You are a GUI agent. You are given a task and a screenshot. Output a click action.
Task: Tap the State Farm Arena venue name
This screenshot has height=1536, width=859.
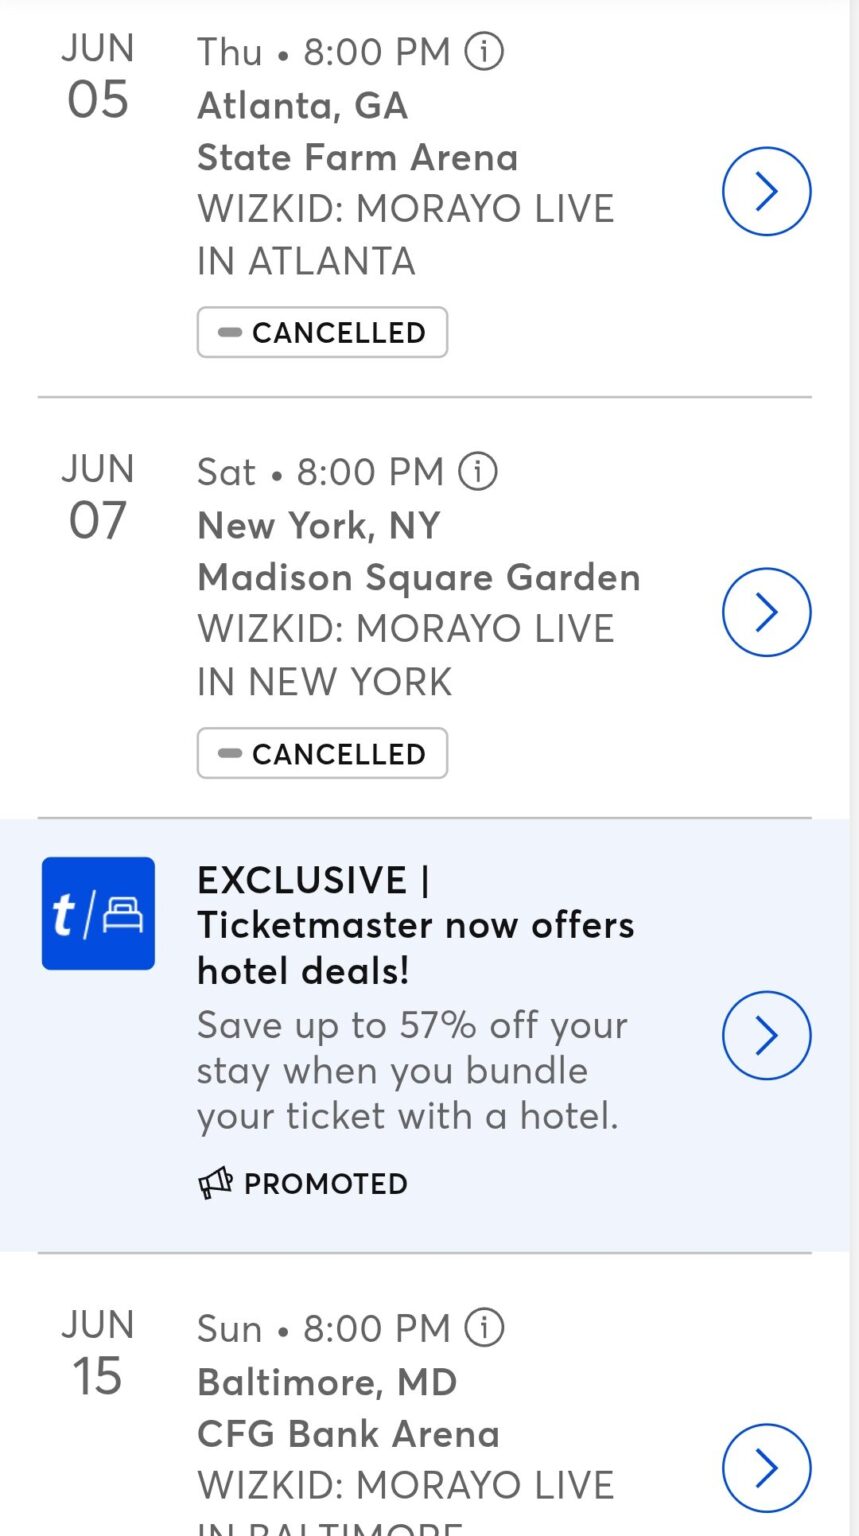[x=357, y=158]
